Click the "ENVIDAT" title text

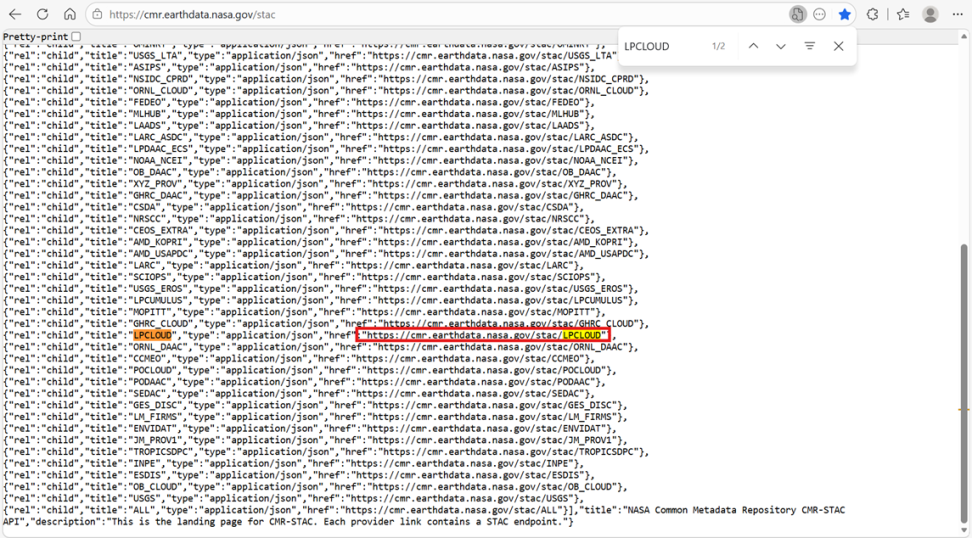pyautogui.click(x=152, y=429)
